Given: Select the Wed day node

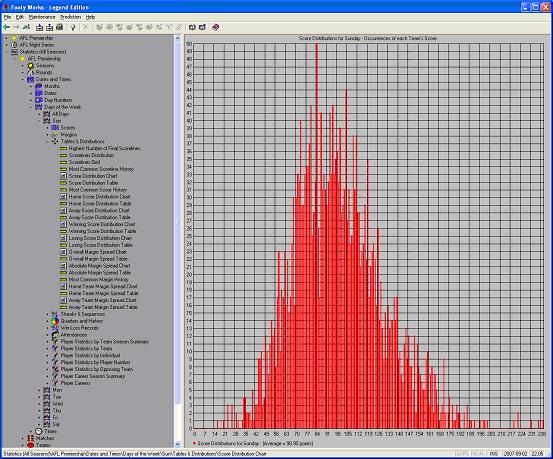Looking at the screenshot, I should tap(57, 404).
